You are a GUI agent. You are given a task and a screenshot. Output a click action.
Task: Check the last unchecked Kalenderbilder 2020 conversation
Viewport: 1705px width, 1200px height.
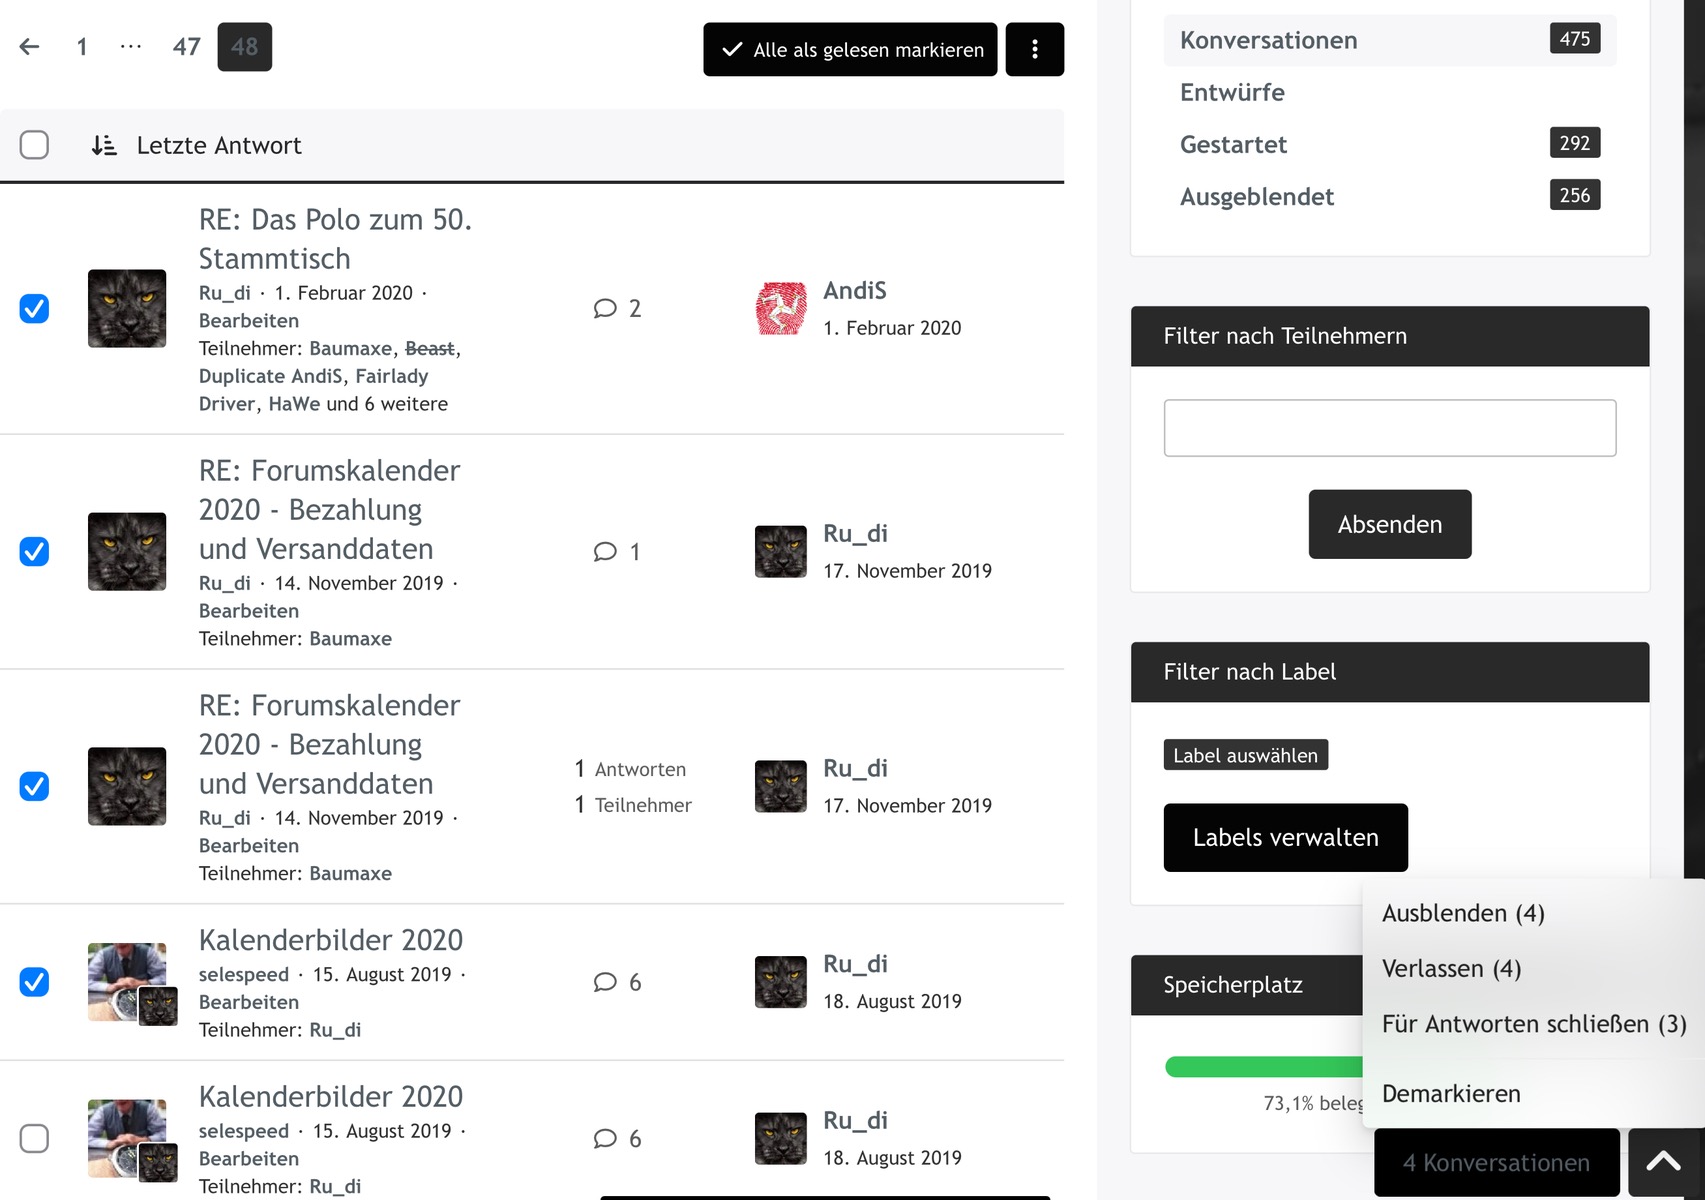point(34,1138)
